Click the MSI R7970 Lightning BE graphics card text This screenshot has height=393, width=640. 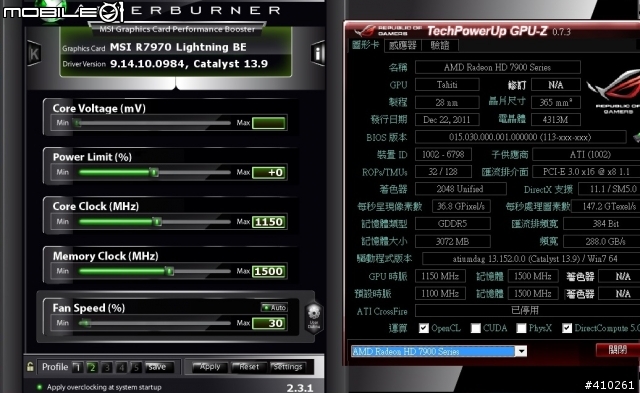pyautogui.click(x=178, y=47)
